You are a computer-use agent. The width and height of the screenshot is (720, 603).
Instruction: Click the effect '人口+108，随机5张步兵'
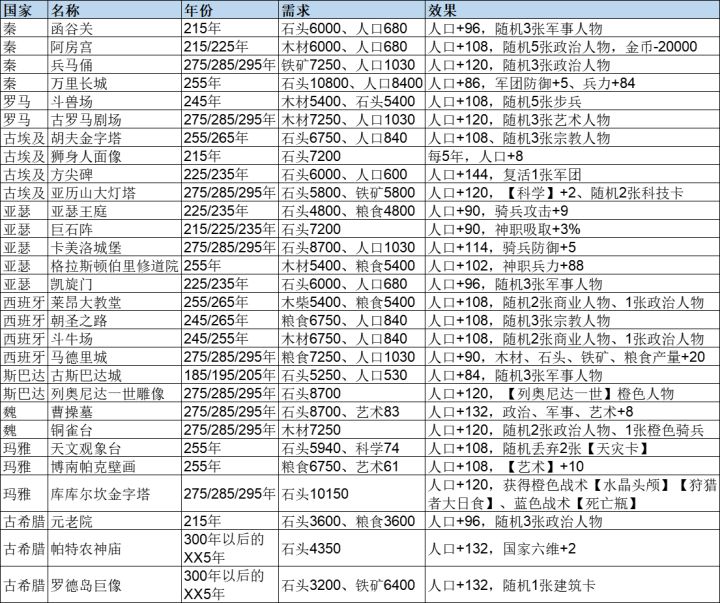click(x=572, y=101)
